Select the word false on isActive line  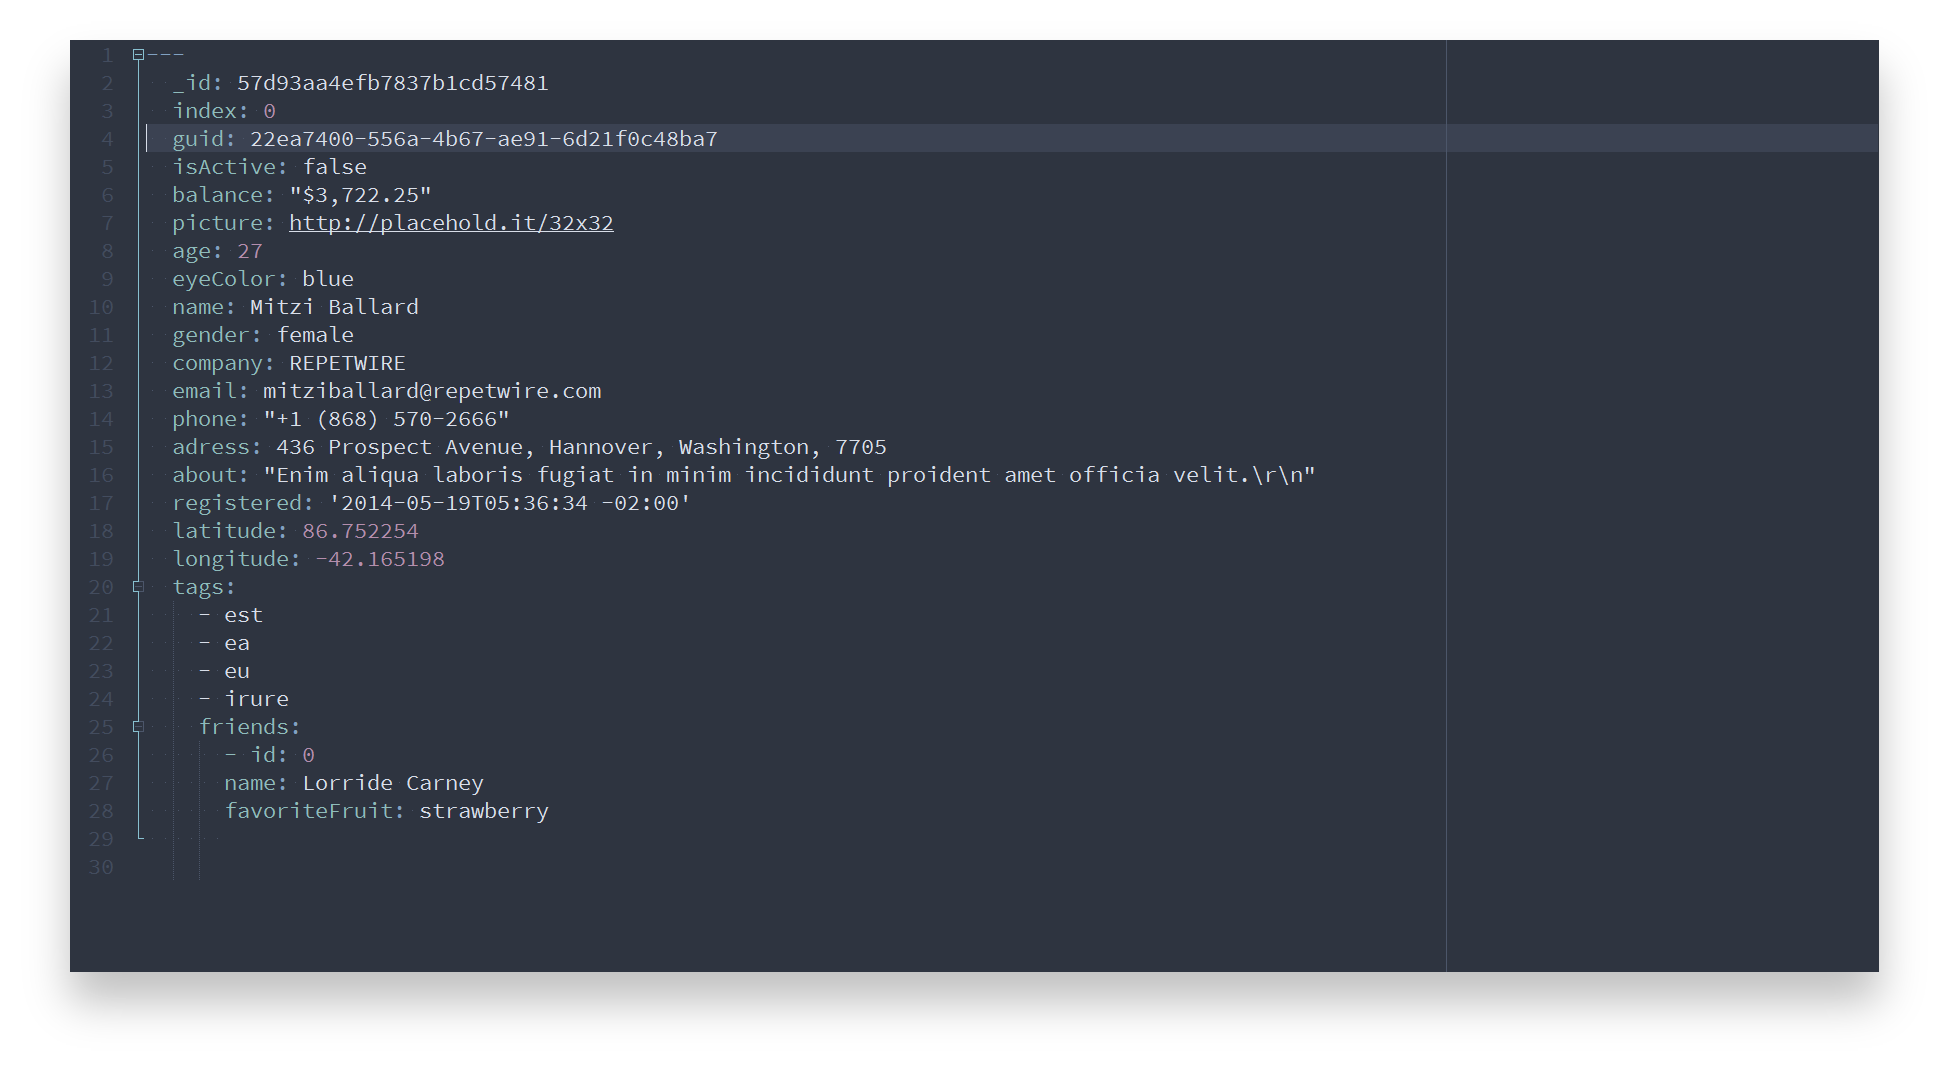[x=335, y=167]
